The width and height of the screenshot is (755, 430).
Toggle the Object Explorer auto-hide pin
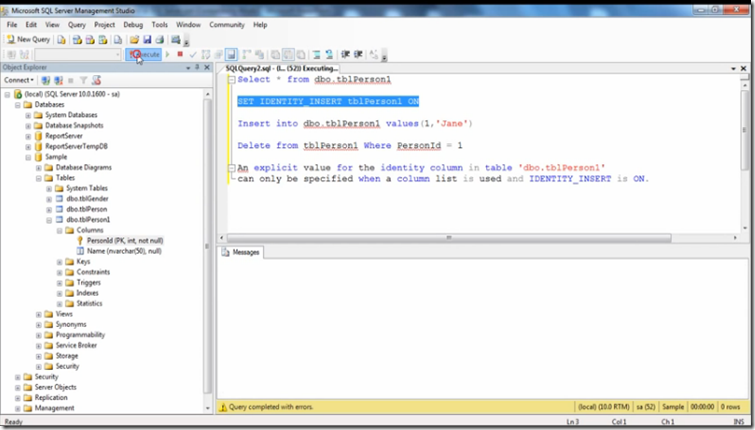197,67
